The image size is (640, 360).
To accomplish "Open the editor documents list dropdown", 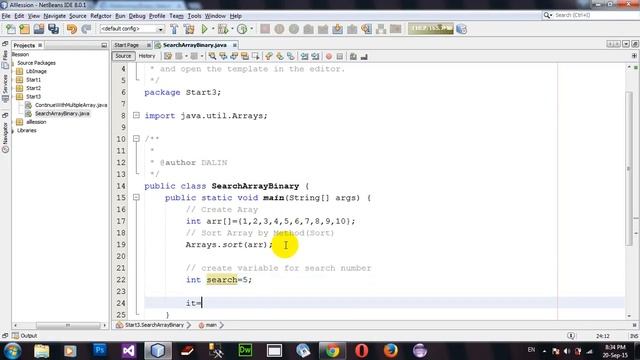I will [626, 44].
